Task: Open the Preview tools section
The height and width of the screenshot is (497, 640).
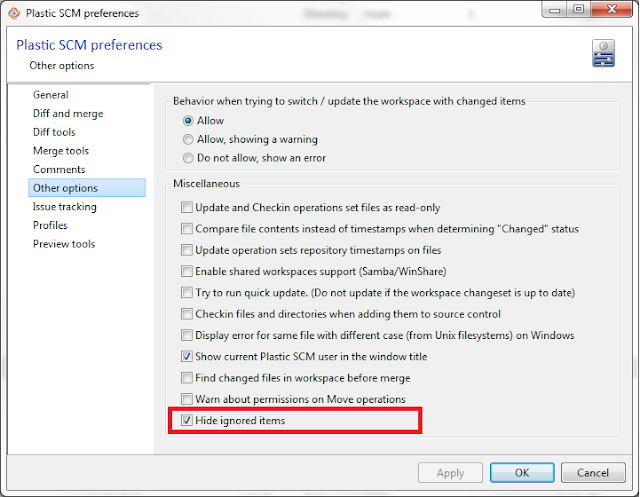Action: tap(64, 244)
